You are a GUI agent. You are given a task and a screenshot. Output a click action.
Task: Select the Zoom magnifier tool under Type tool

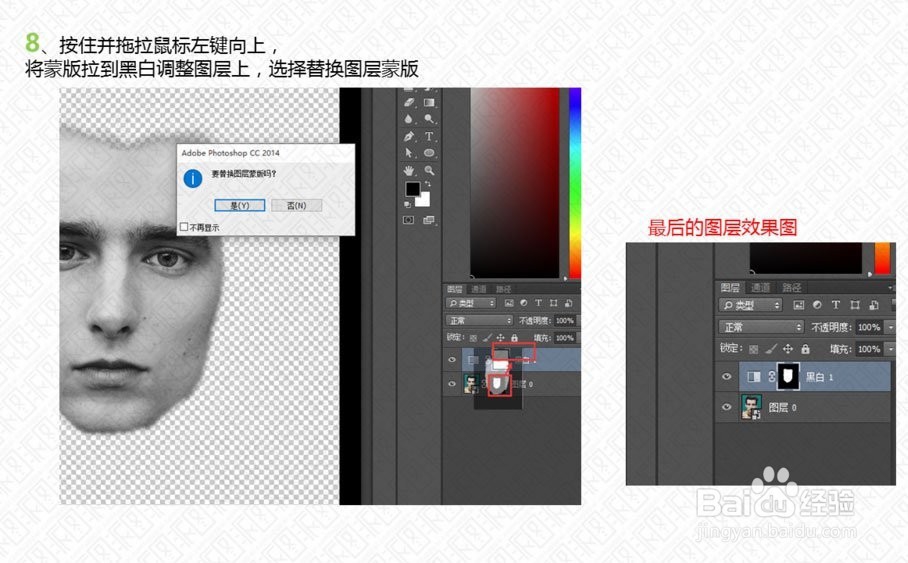click(x=429, y=170)
